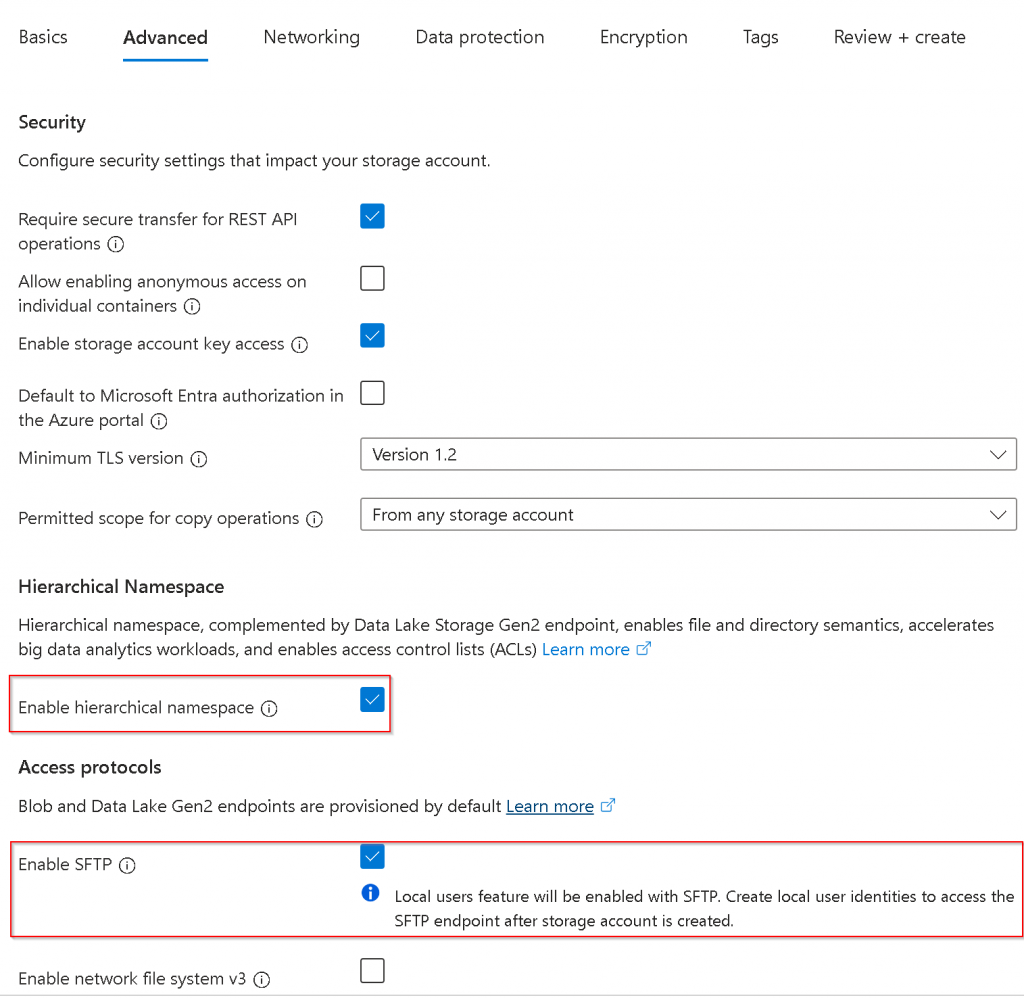The width and height of the screenshot is (1024, 998).
Task: Open Learn more link under Access protocols
Action: (550, 806)
